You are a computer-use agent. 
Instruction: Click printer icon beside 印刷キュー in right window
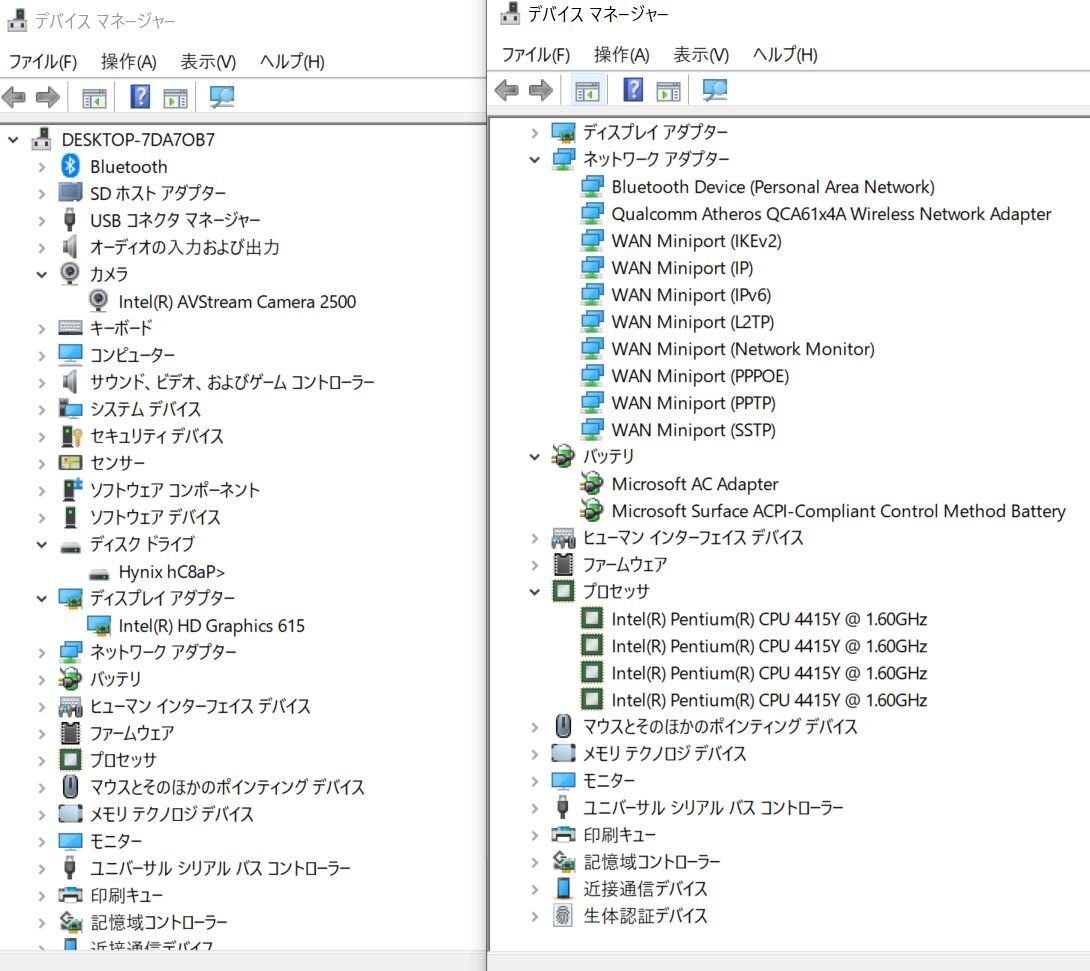[x=563, y=834]
